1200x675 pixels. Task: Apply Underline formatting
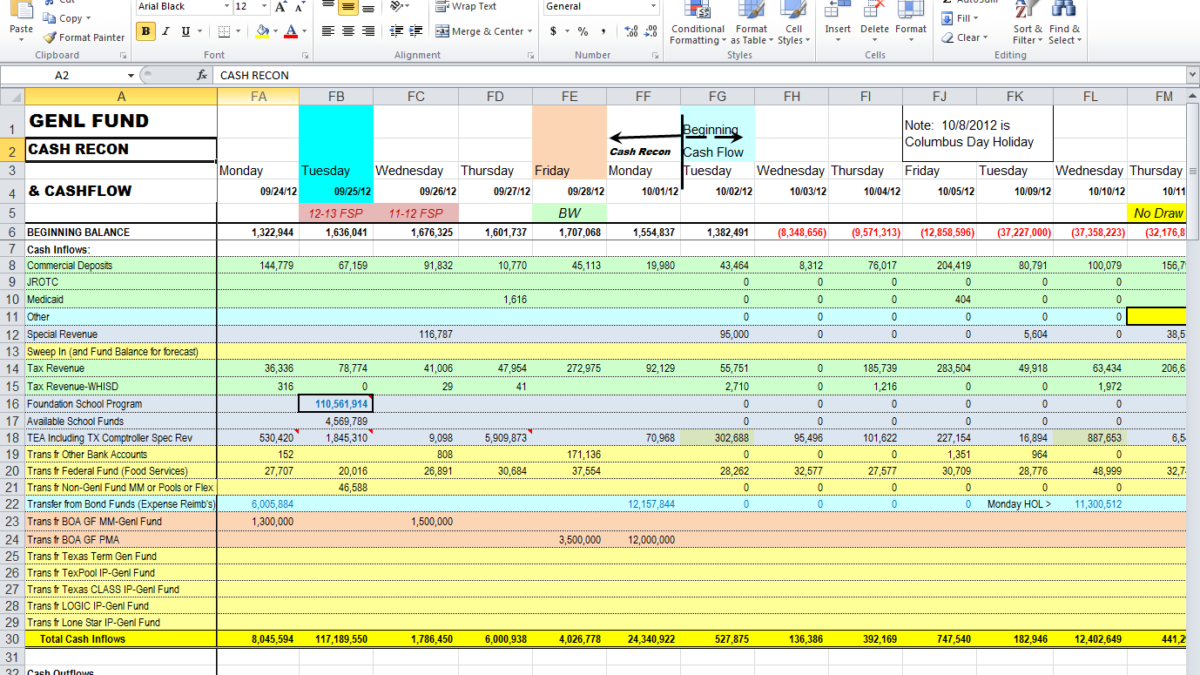click(187, 31)
